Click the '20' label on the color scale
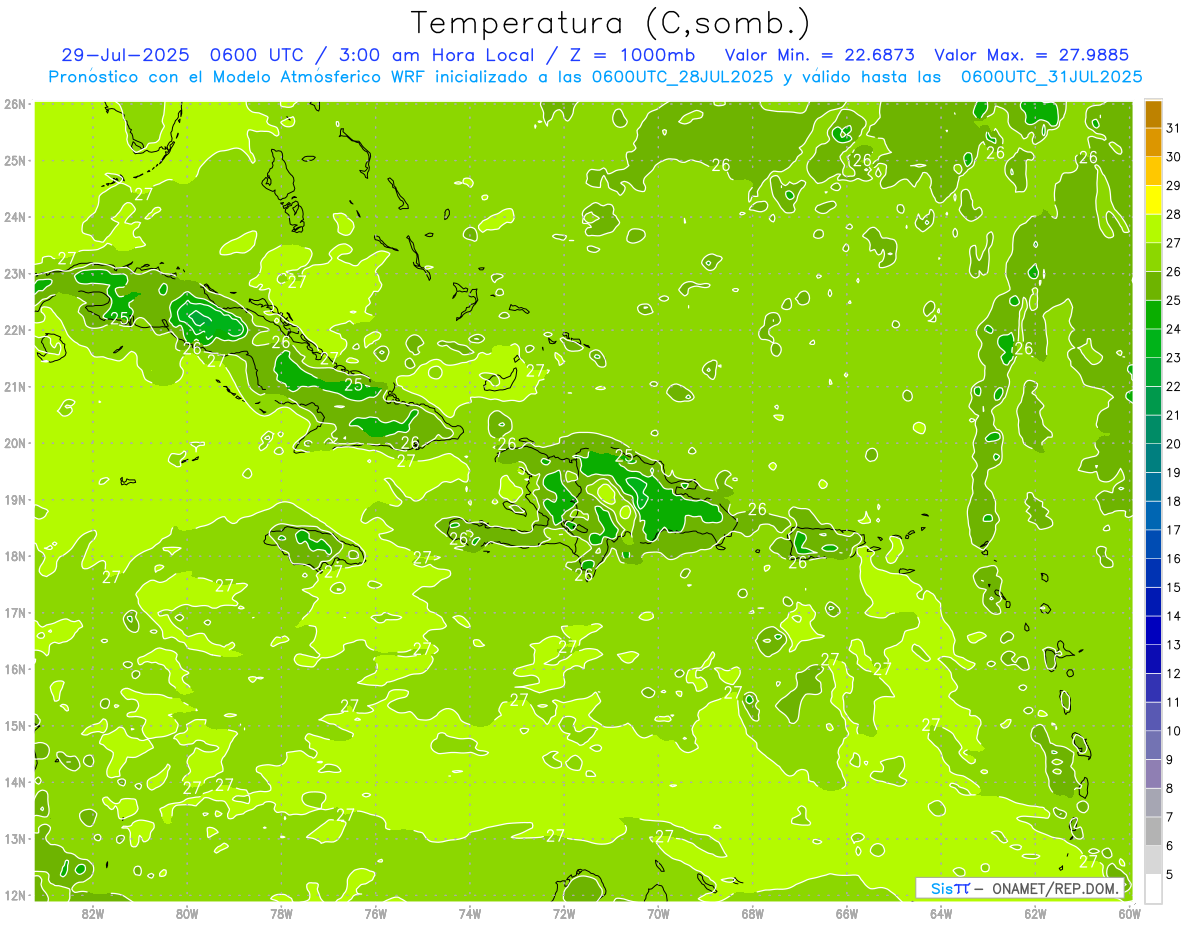The image size is (1200, 927). pyautogui.click(x=1174, y=444)
